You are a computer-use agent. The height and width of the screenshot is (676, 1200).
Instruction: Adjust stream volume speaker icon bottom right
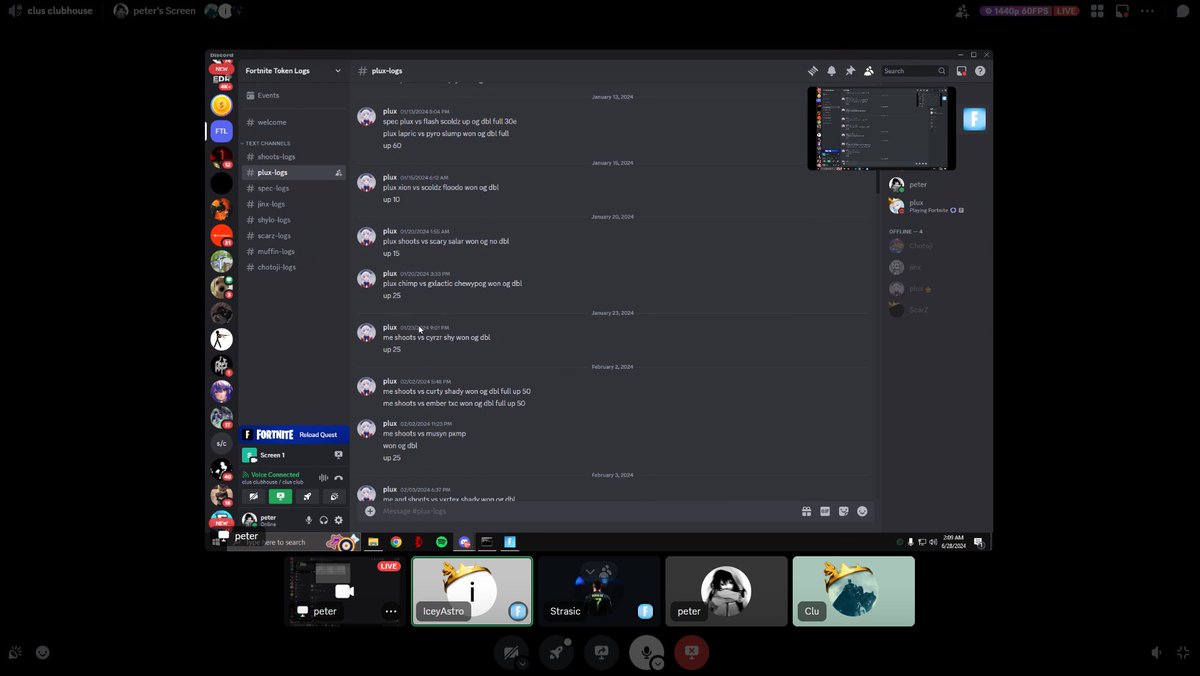(1157, 652)
